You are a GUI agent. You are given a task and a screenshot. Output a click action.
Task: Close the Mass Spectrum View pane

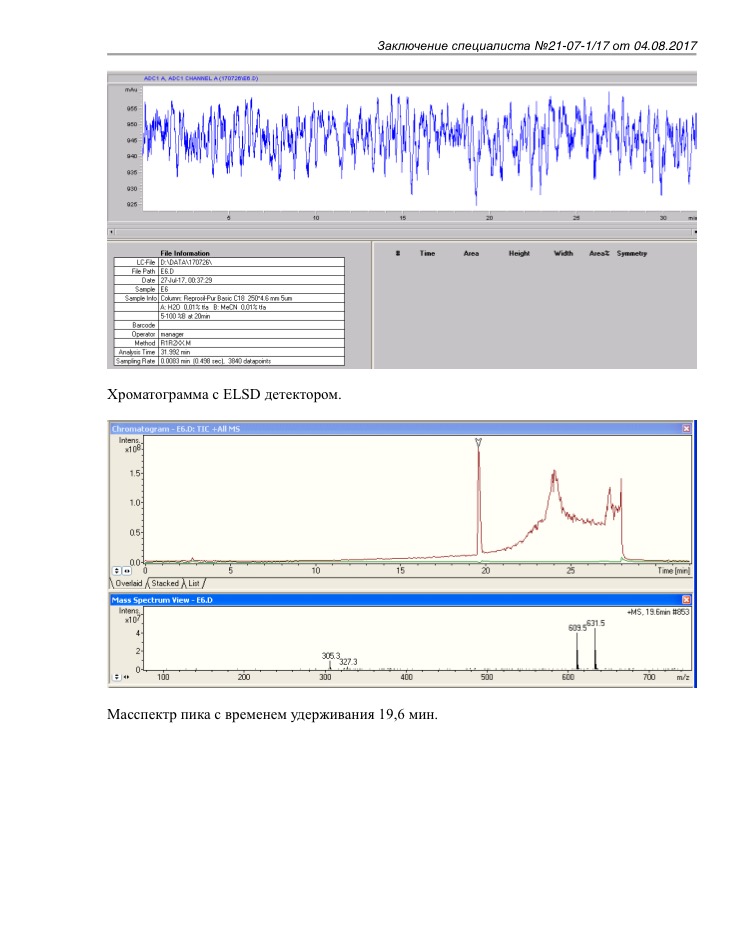click(x=686, y=600)
